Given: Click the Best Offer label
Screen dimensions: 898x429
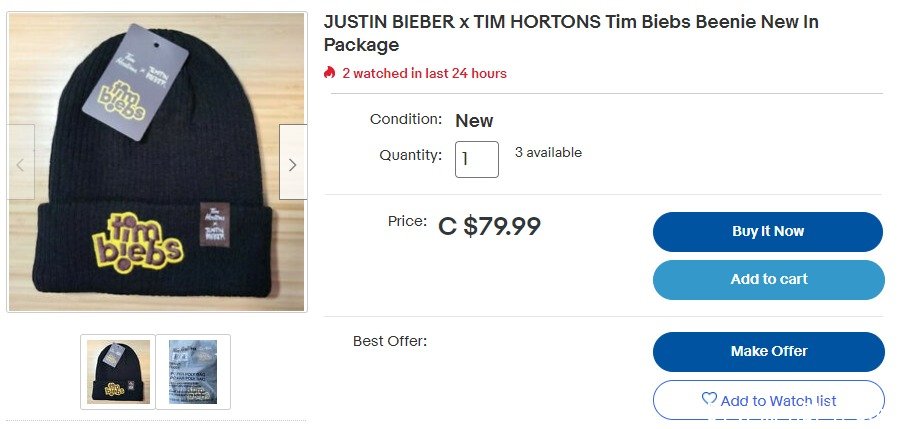Looking at the screenshot, I should point(390,341).
